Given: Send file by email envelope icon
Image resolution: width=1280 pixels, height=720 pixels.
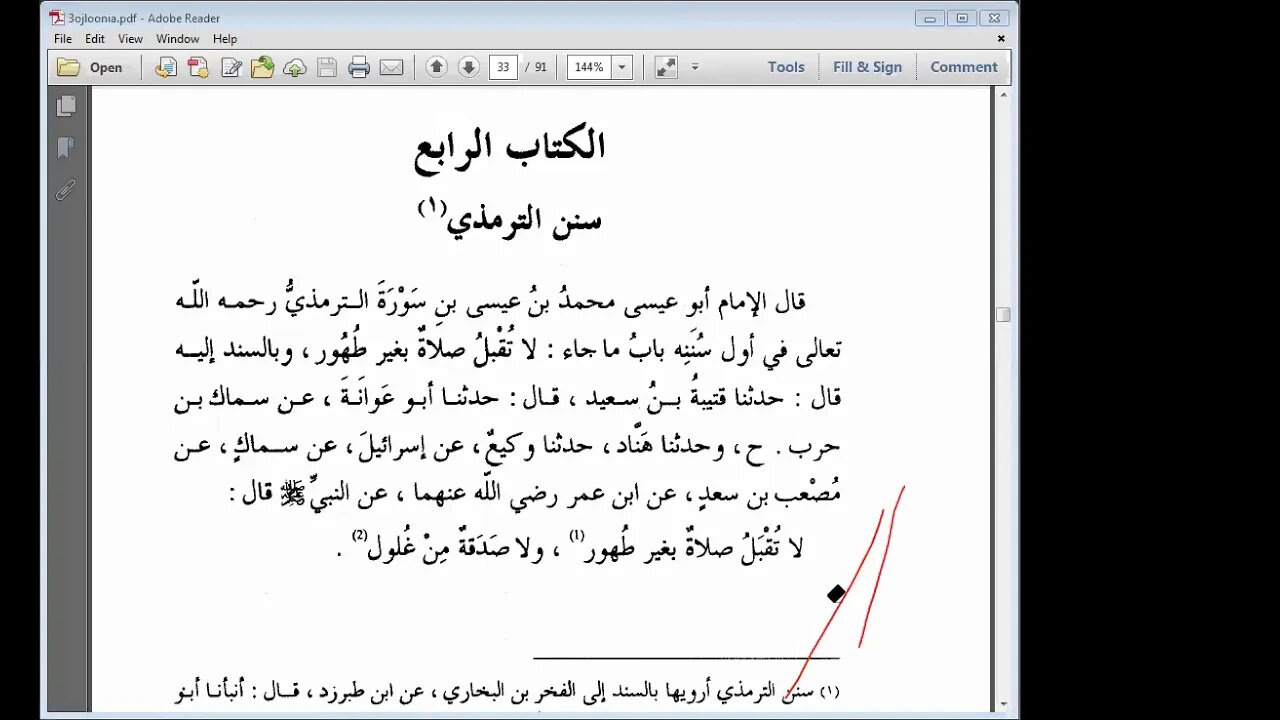Looking at the screenshot, I should point(391,67).
